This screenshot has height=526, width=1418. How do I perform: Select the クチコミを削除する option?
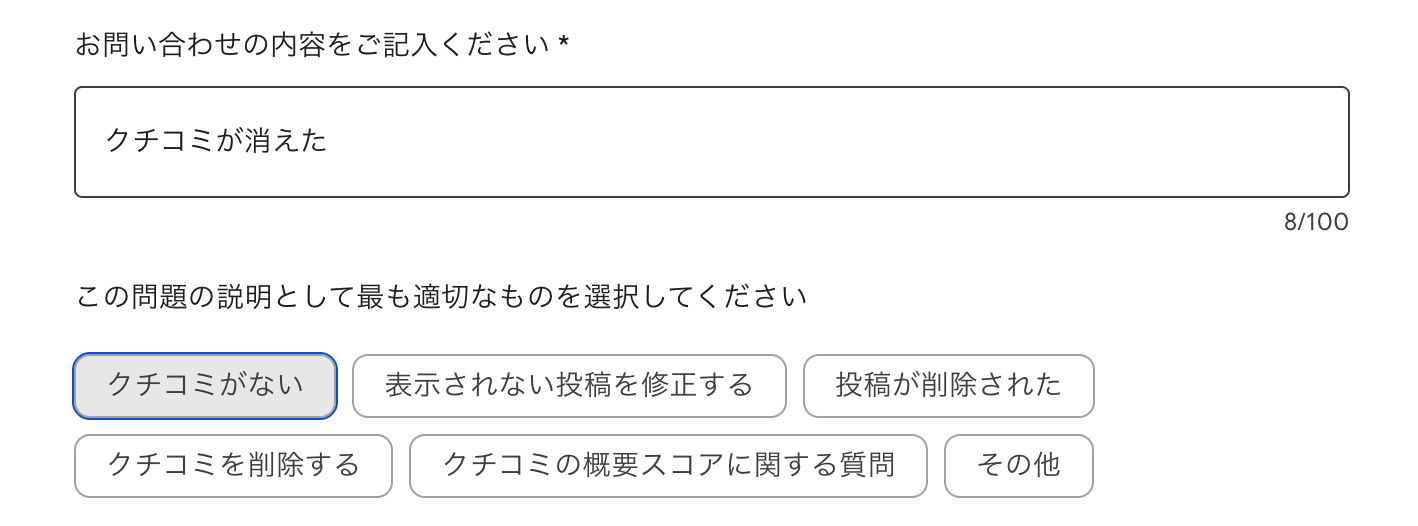[x=233, y=465]
